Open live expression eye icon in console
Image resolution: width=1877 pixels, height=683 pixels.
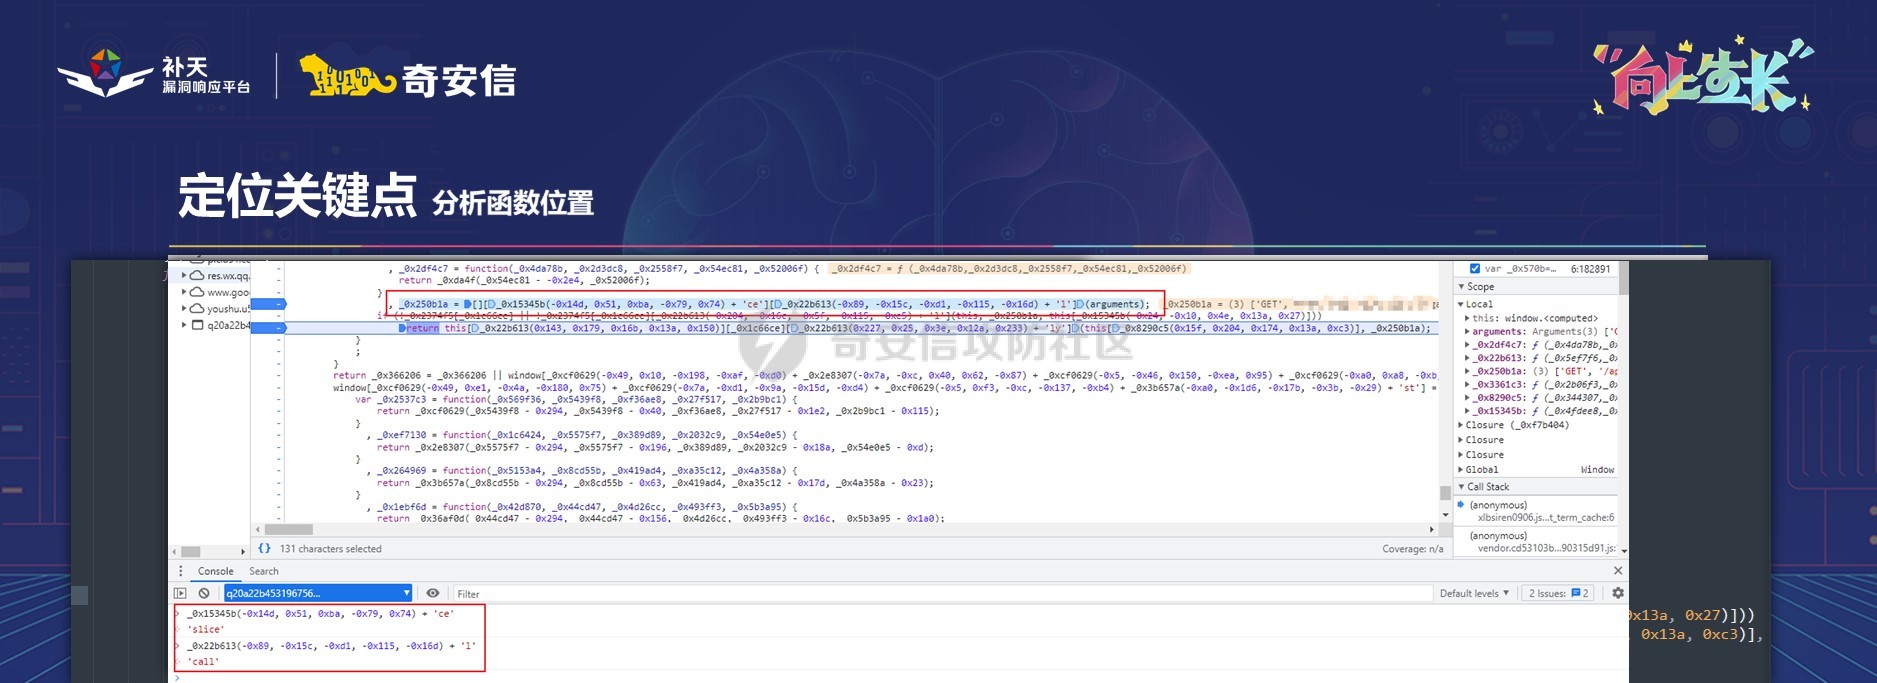(433, 593)
